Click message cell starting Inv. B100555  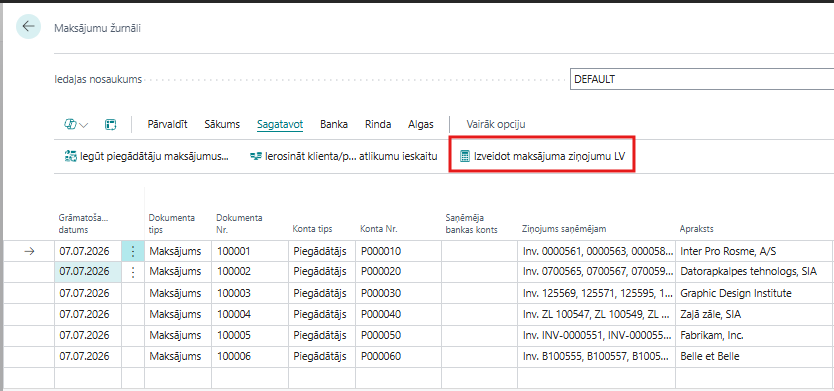(x=596, y=356)
